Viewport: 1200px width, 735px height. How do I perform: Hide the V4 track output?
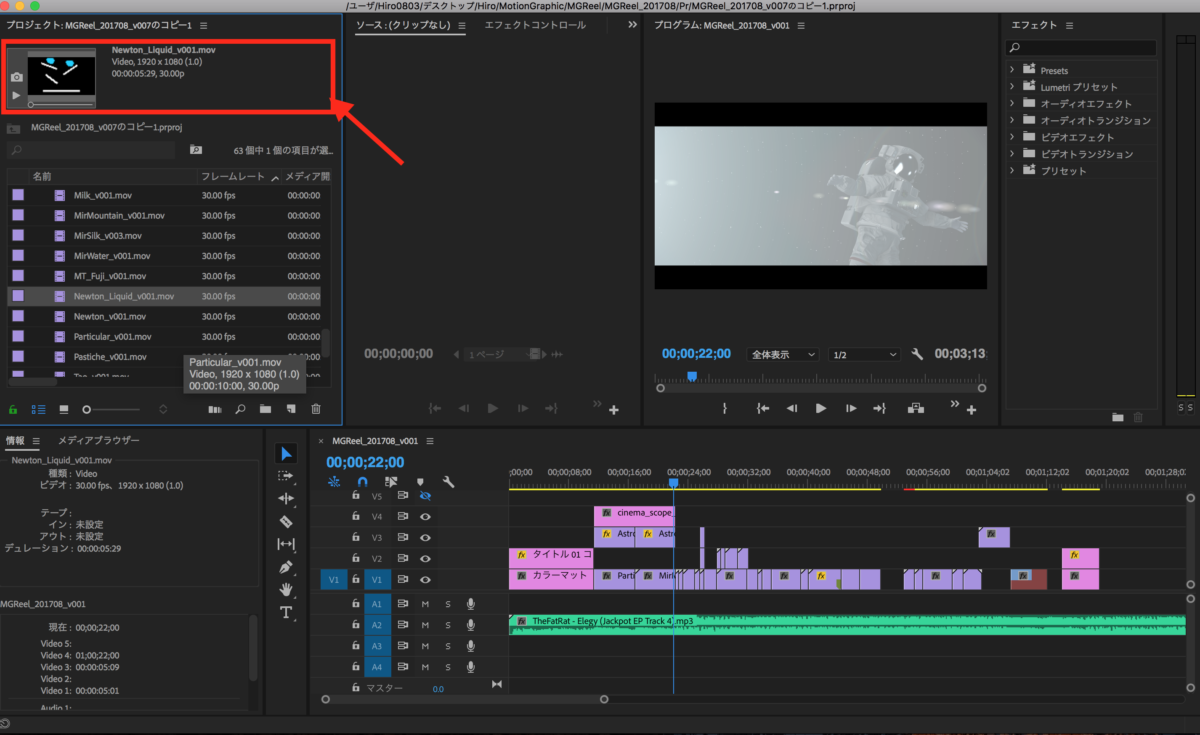point(425,517)
